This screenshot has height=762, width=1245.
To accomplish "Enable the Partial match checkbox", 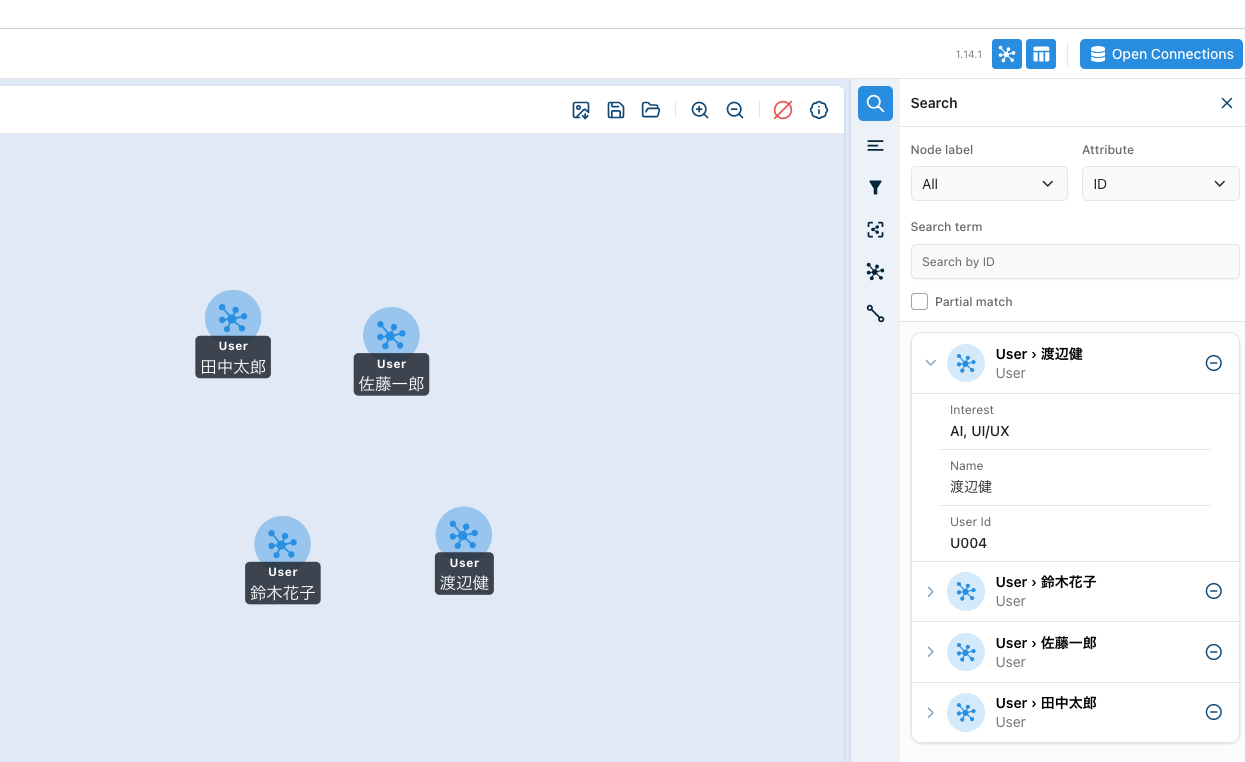I will pos(920,301).
